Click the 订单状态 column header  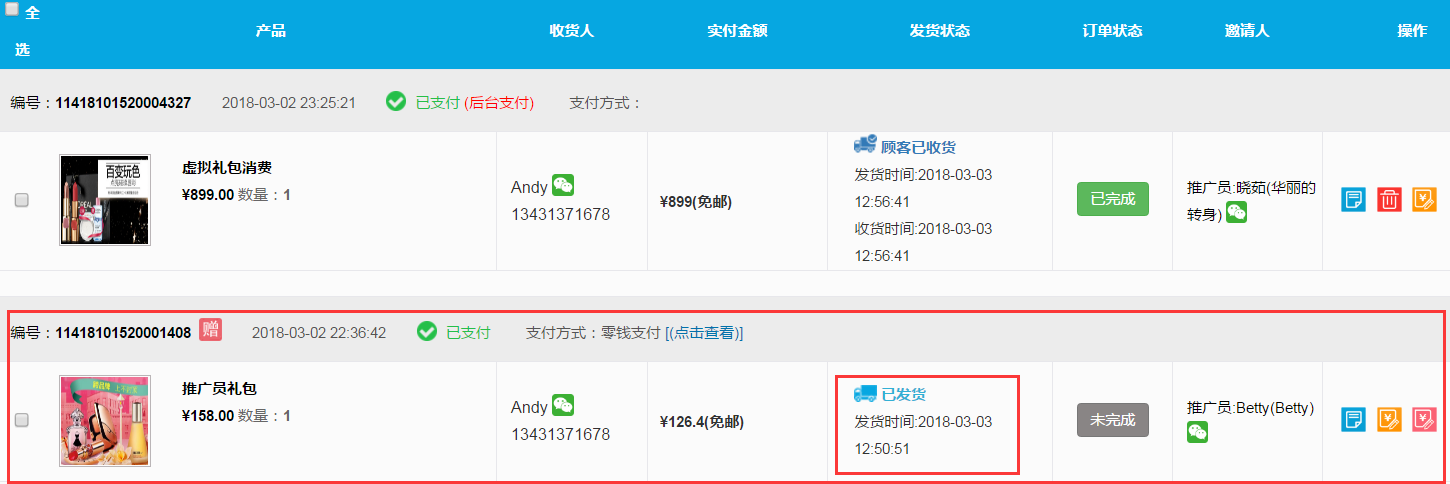[1112, 30]
